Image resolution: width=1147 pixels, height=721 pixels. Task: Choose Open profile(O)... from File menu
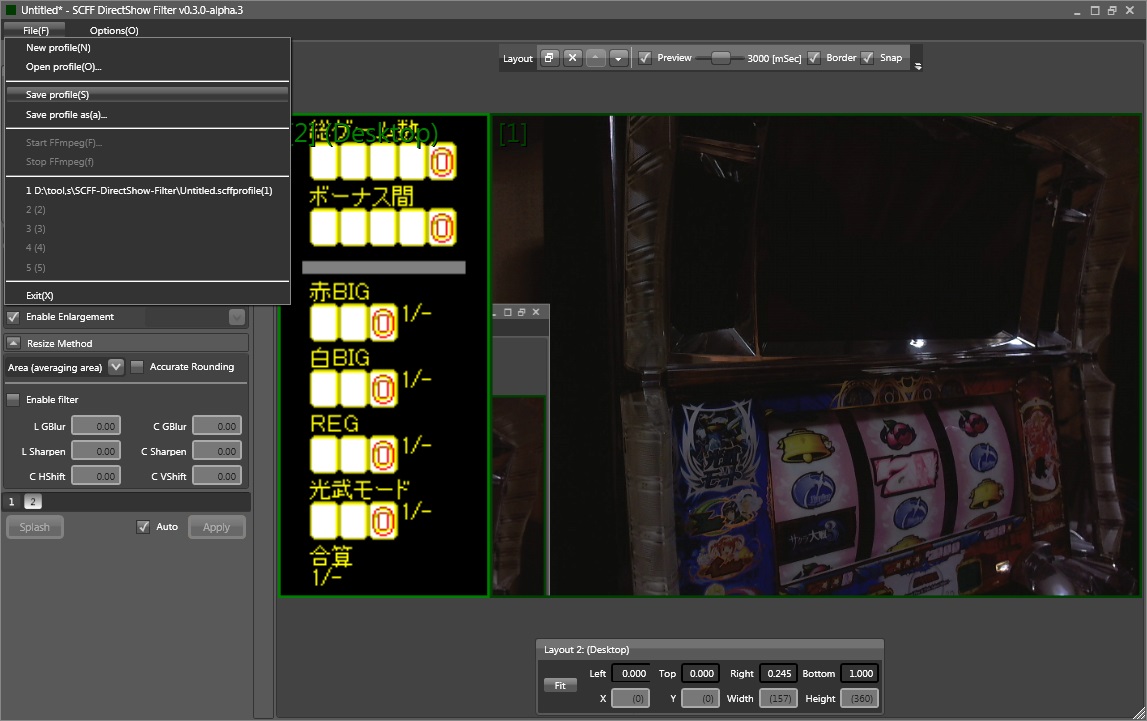click(147, 67)
